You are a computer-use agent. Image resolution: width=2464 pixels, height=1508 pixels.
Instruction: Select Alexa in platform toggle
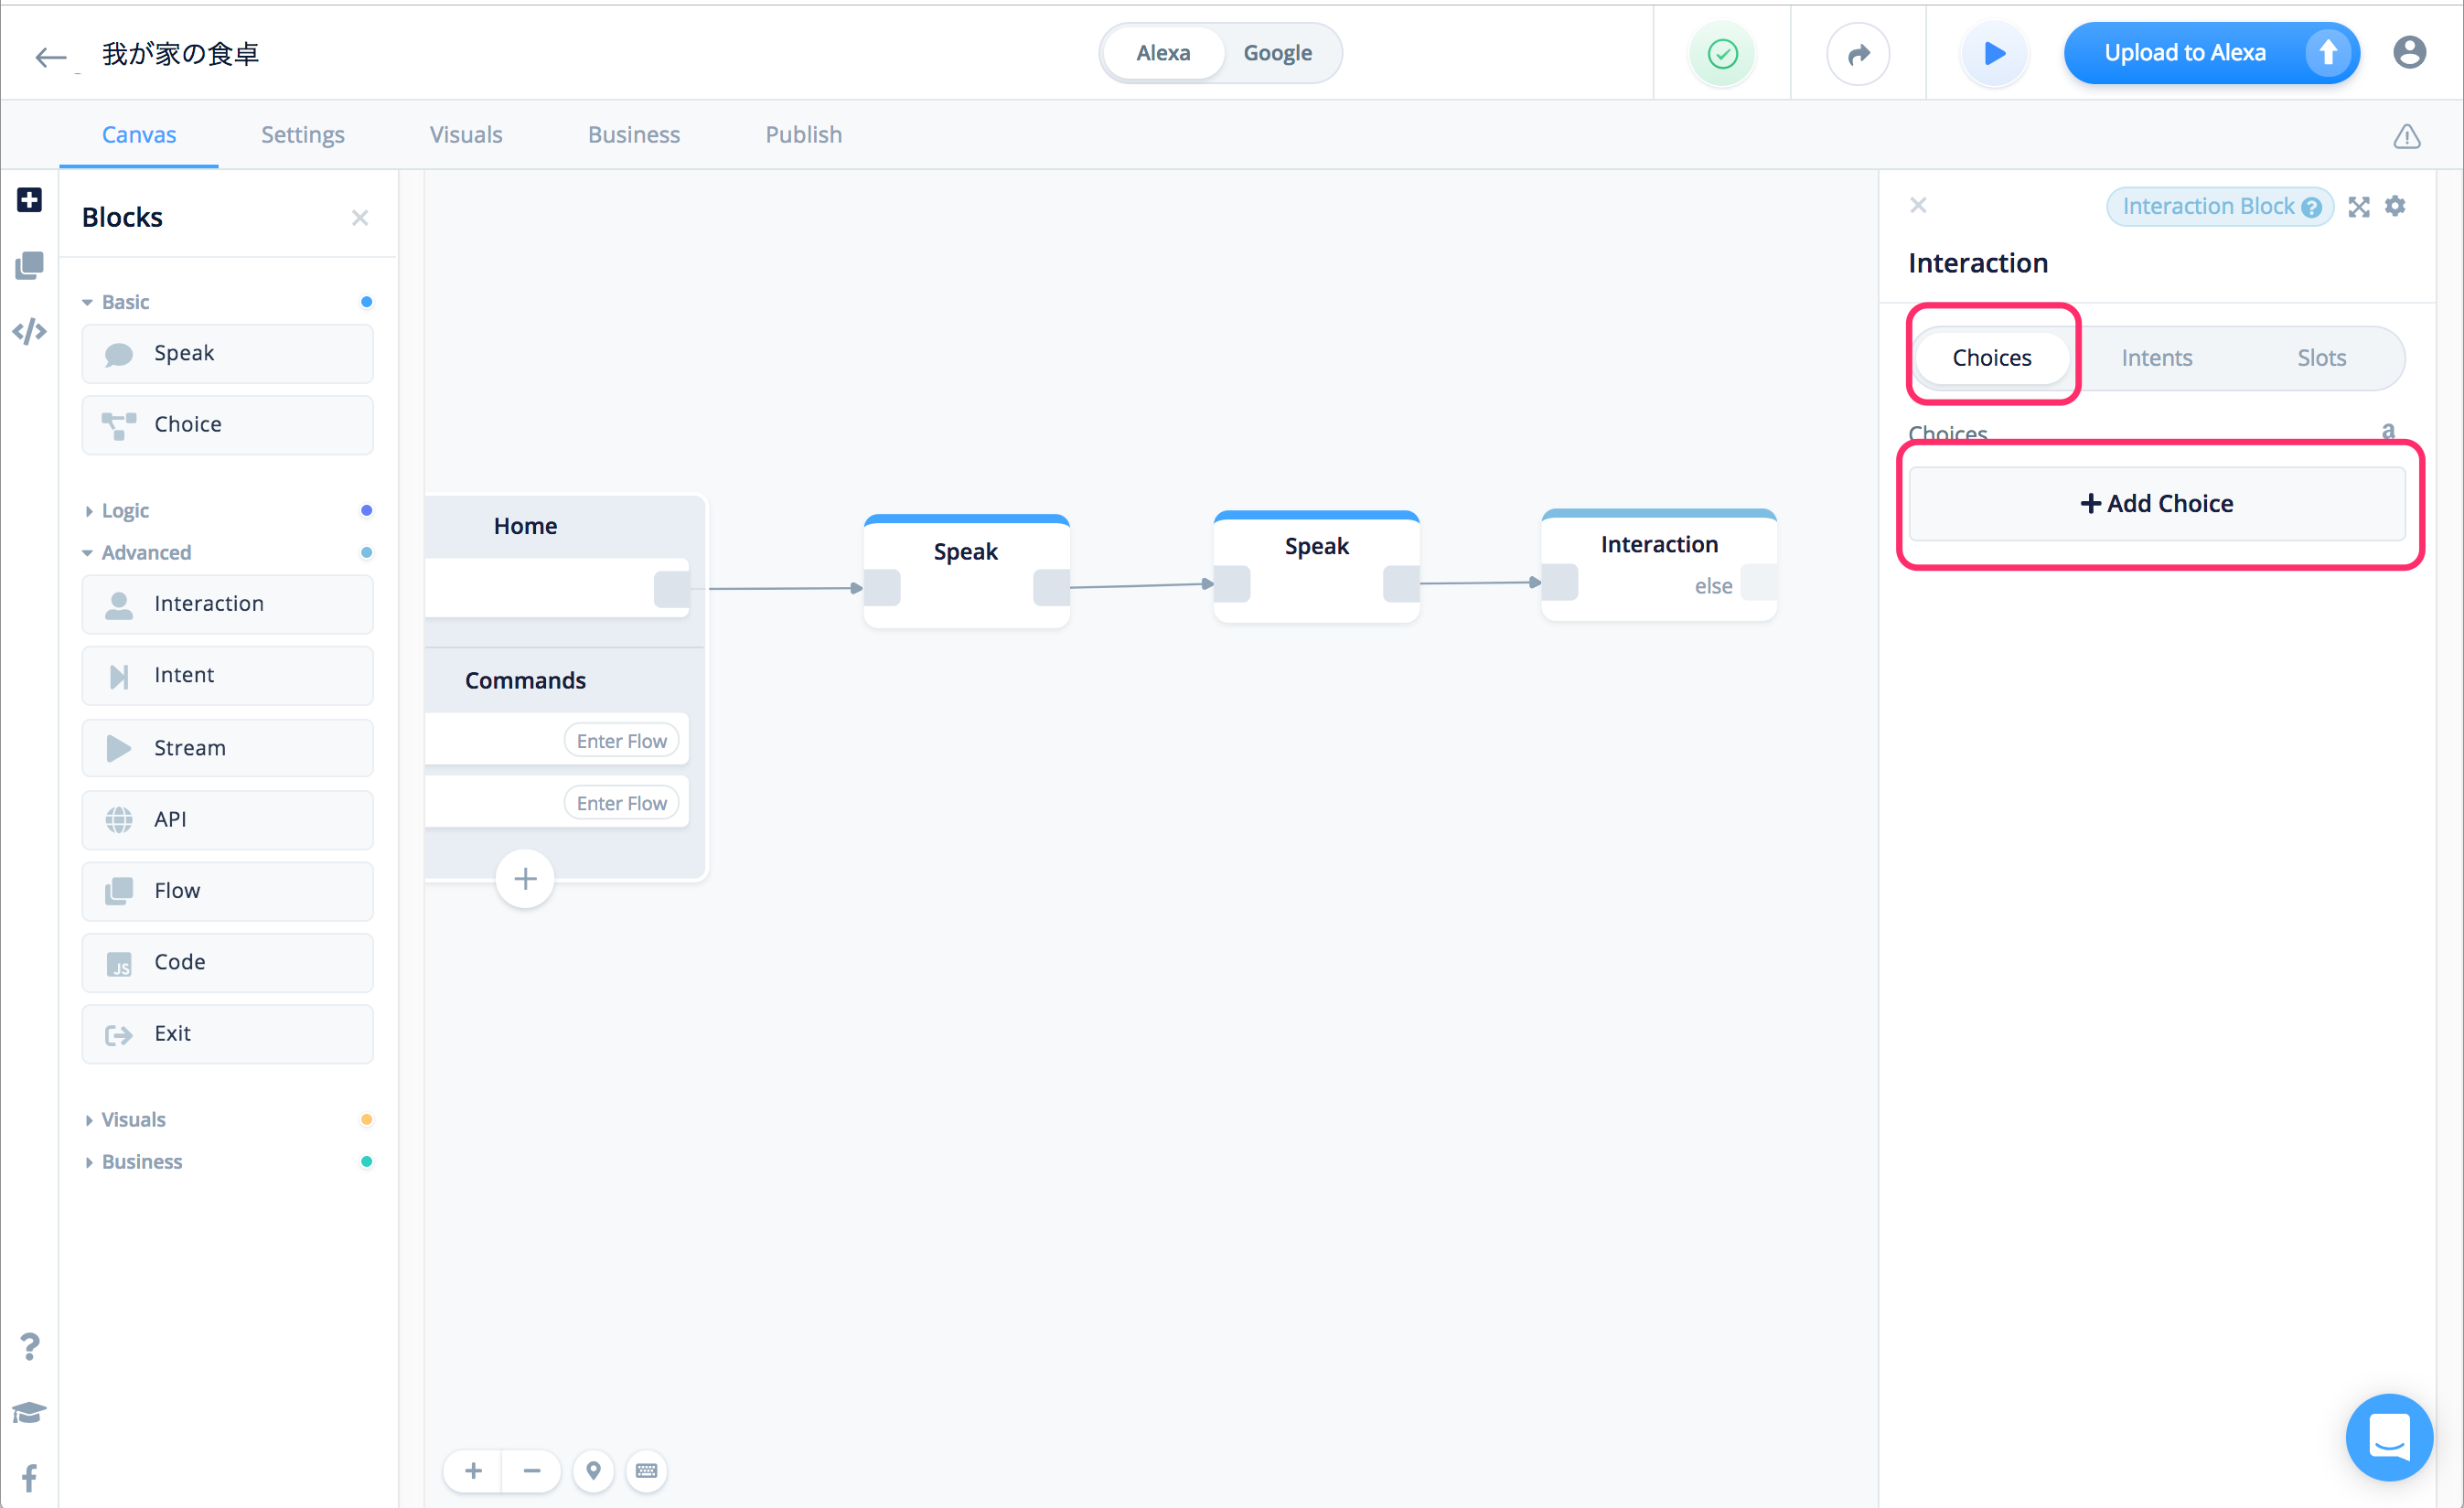(1163, 53)
